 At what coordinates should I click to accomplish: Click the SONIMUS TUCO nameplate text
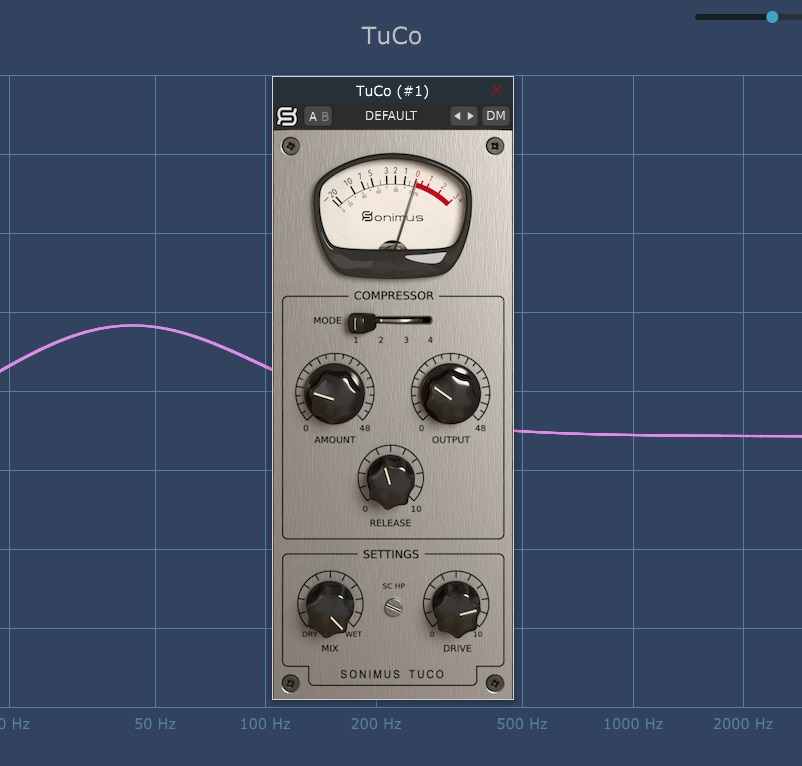(x=392, y=674)
